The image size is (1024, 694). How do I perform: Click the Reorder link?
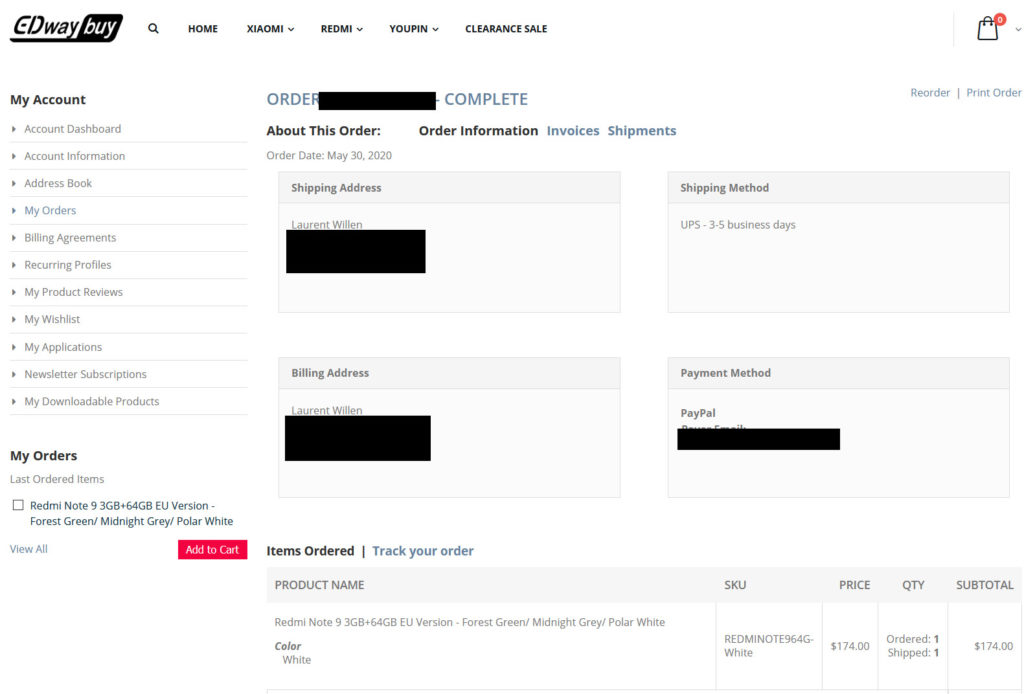930,92
